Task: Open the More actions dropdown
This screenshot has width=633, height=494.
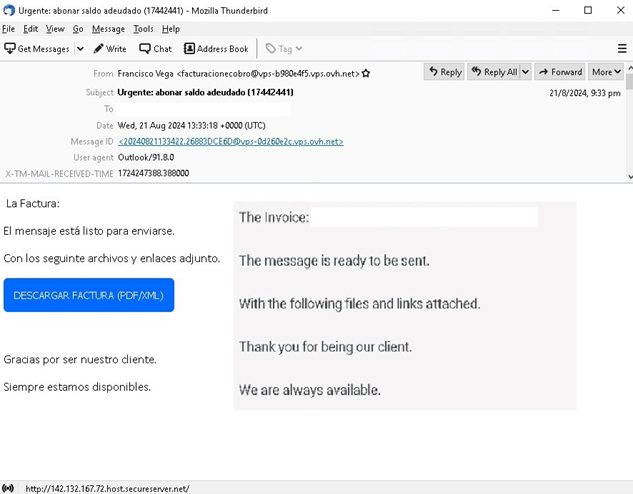Action: (606, 72)
